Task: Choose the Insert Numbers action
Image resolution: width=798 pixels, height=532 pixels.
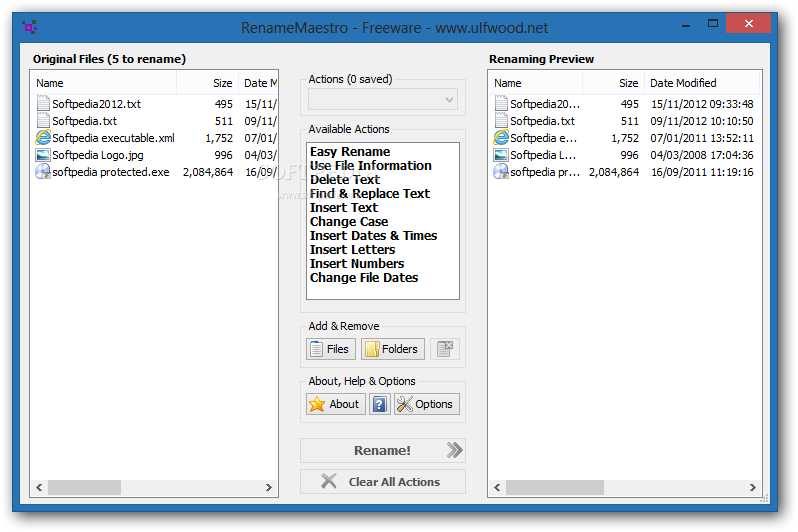Action: tap(357, 264)
